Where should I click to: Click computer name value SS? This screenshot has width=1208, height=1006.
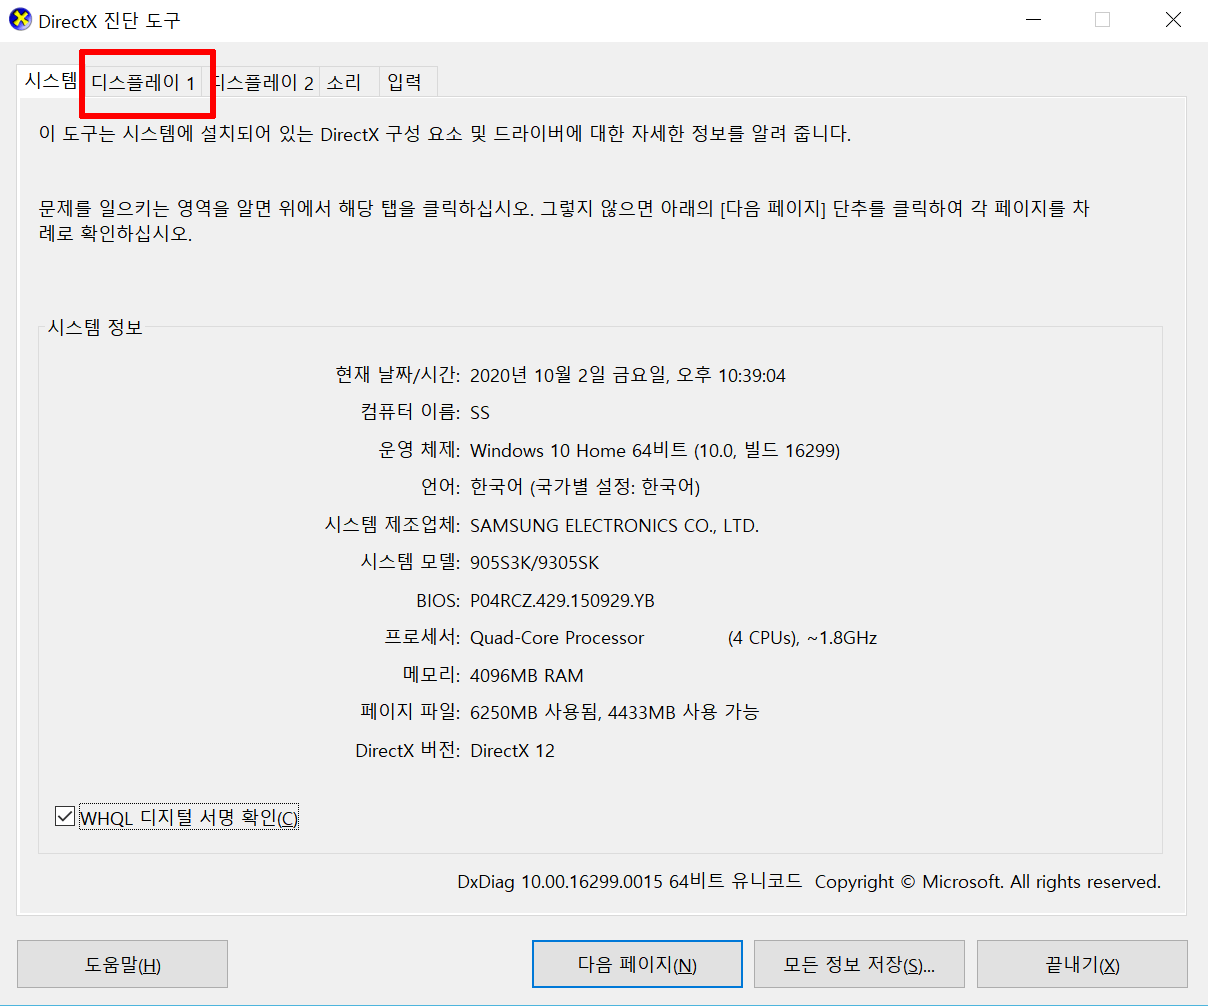(480, 413)
